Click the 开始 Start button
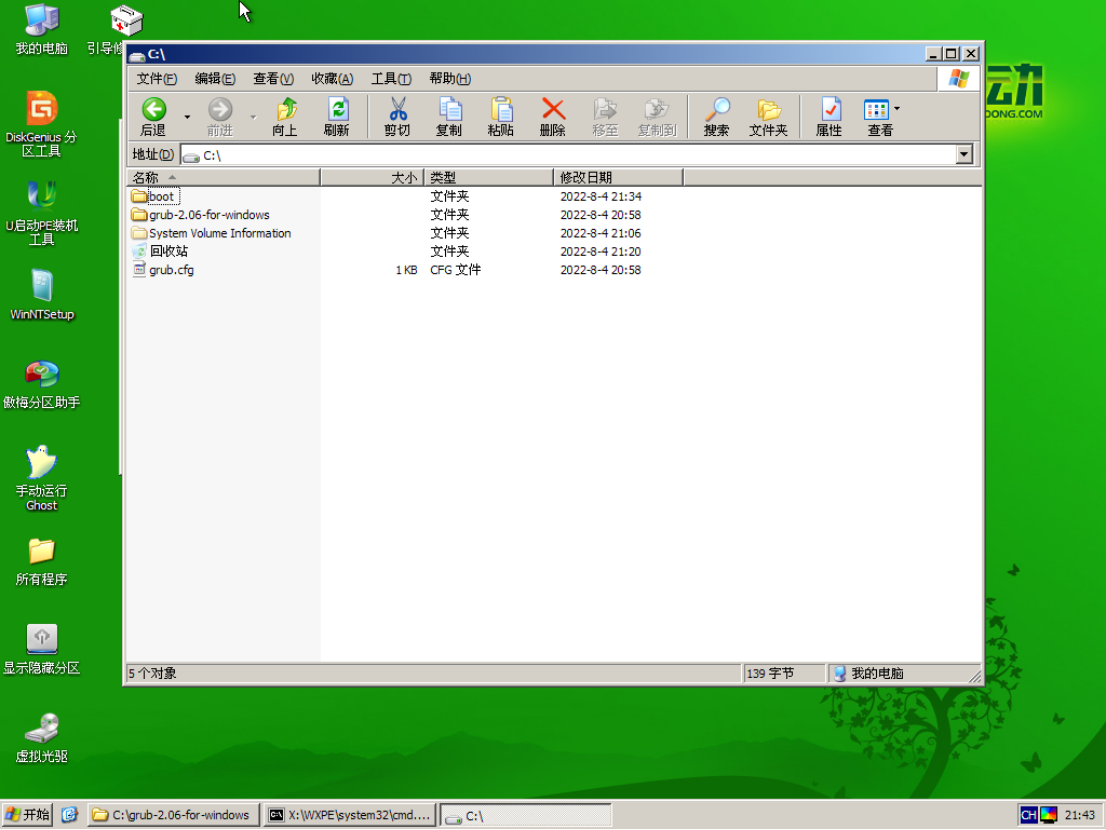This screenshot has width=1106, height=830. click(x=27, y=814)
